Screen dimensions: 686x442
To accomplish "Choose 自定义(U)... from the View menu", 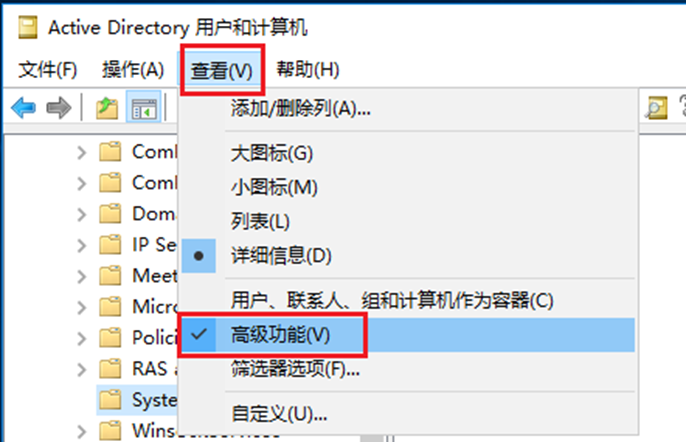I will pos(279,413).
